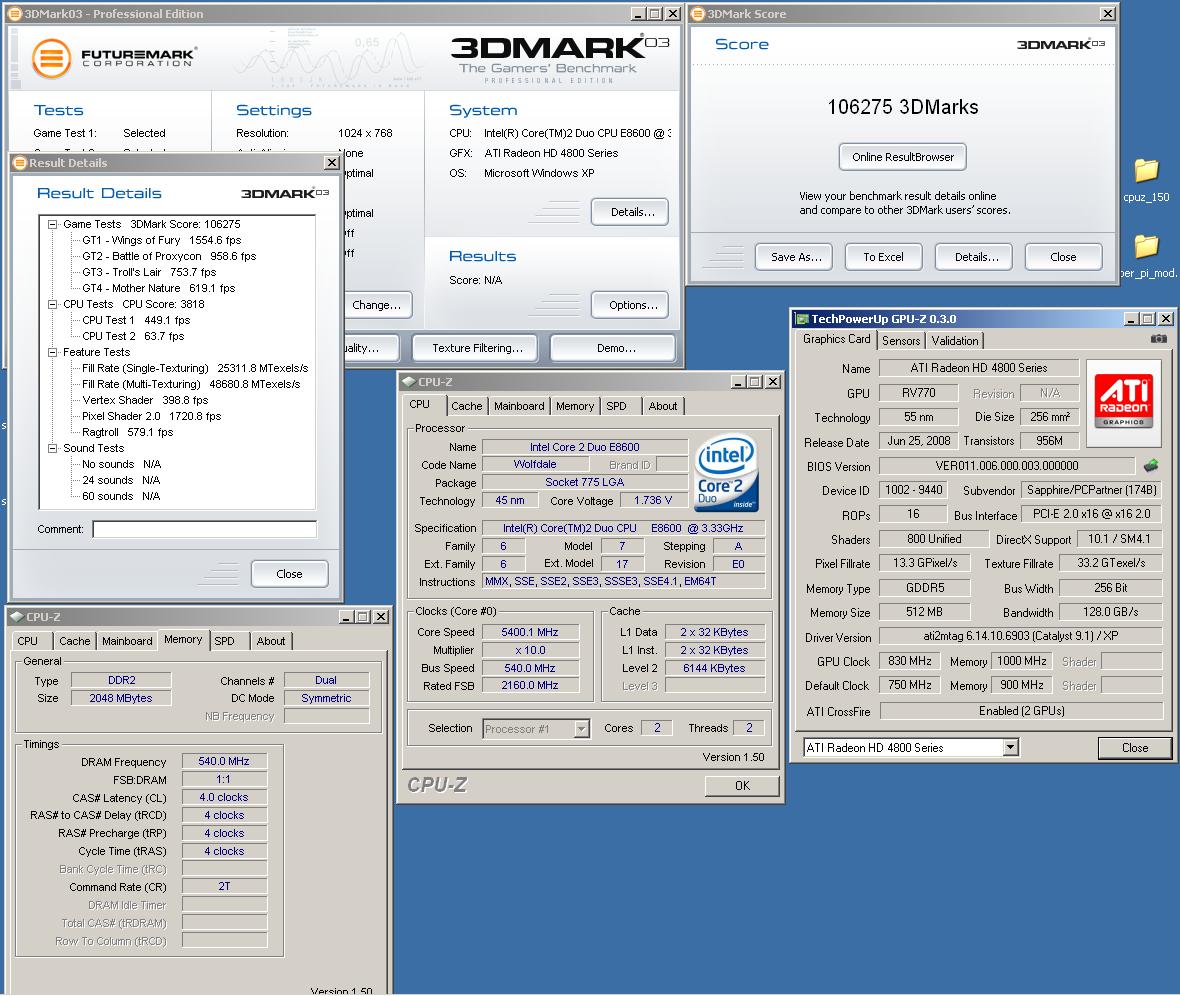1180x996 pixels.
Task: Click the To Excel button
Action: click(883, 257)
